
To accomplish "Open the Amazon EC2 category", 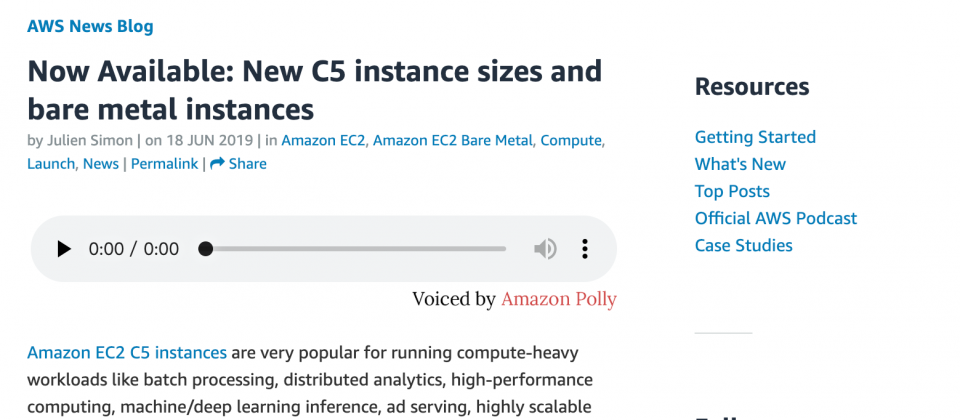I will (x=323, y=140).
